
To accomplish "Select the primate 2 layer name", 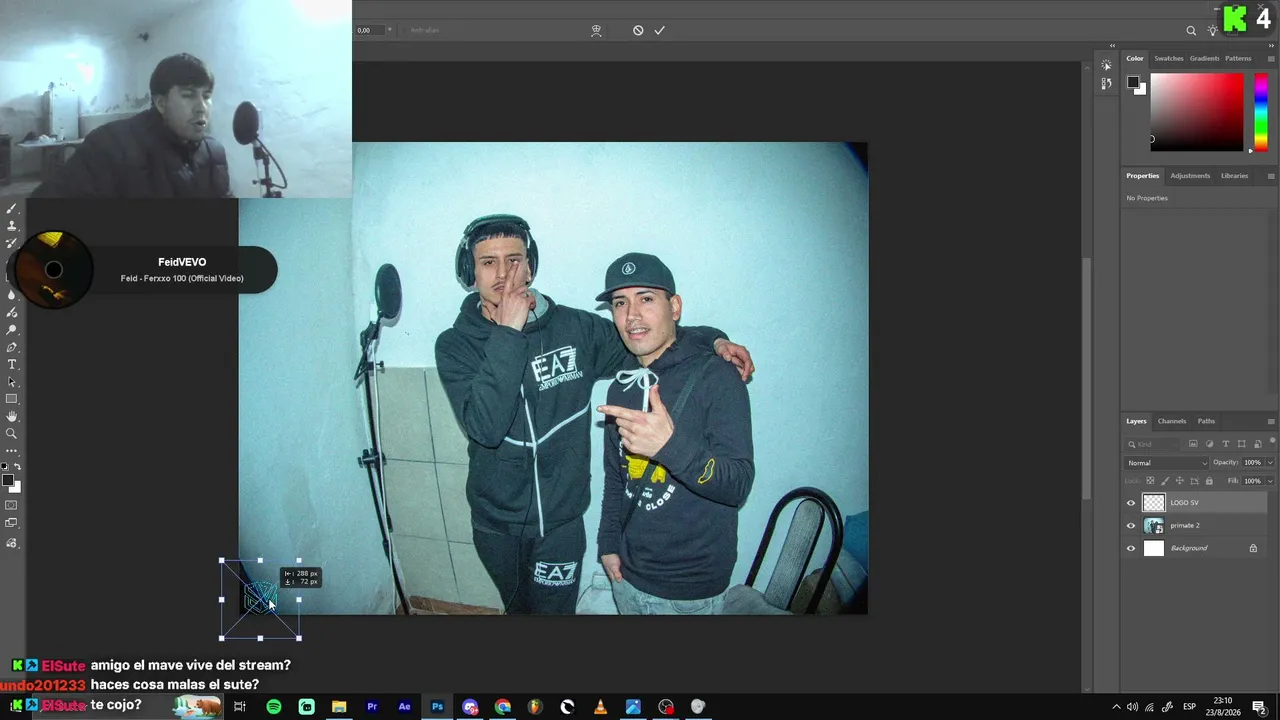I will pyautogui.click(x=1185, y=526).
